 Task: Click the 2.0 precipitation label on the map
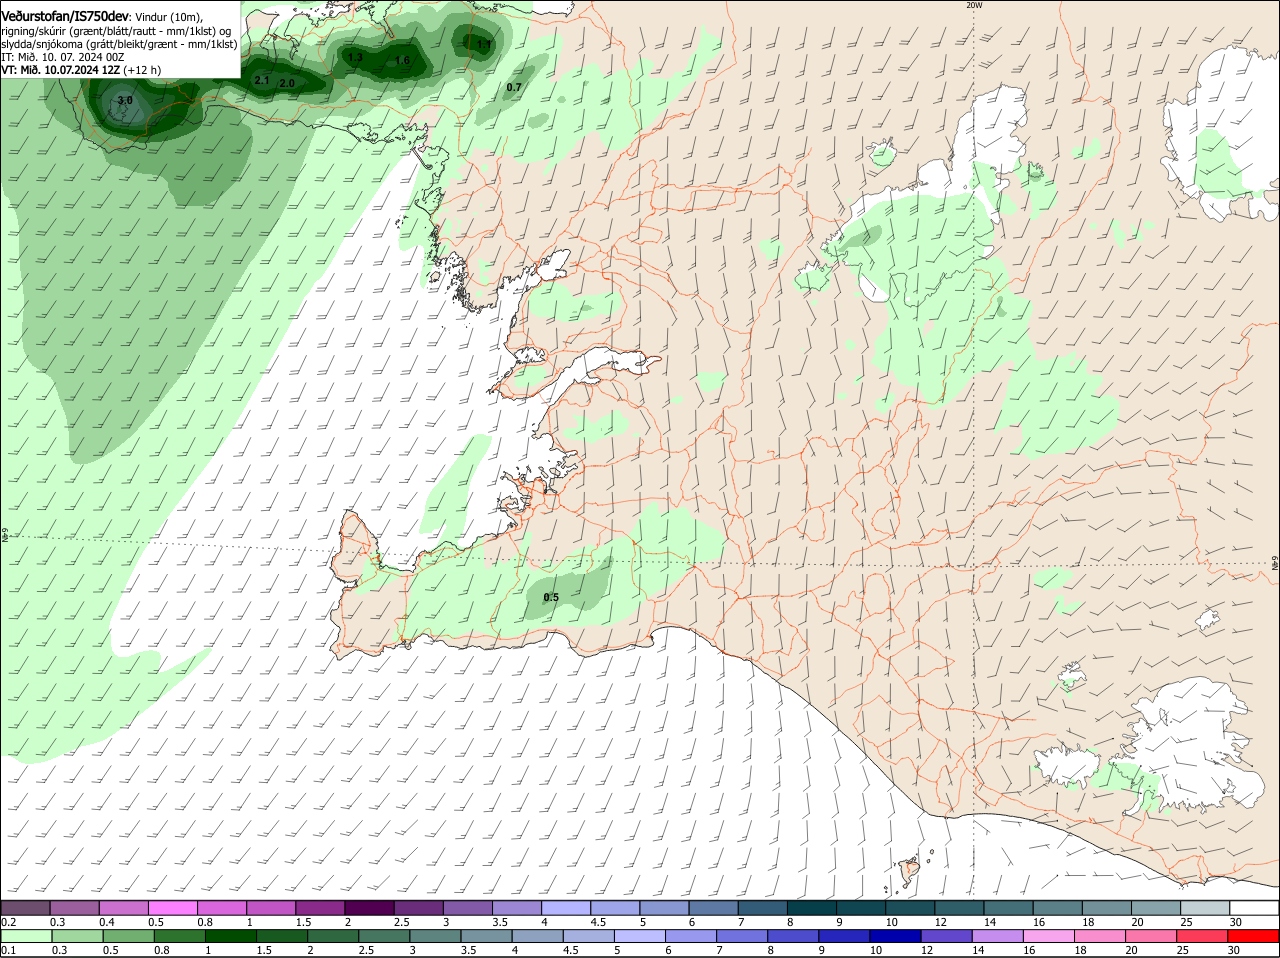point(287,83)
